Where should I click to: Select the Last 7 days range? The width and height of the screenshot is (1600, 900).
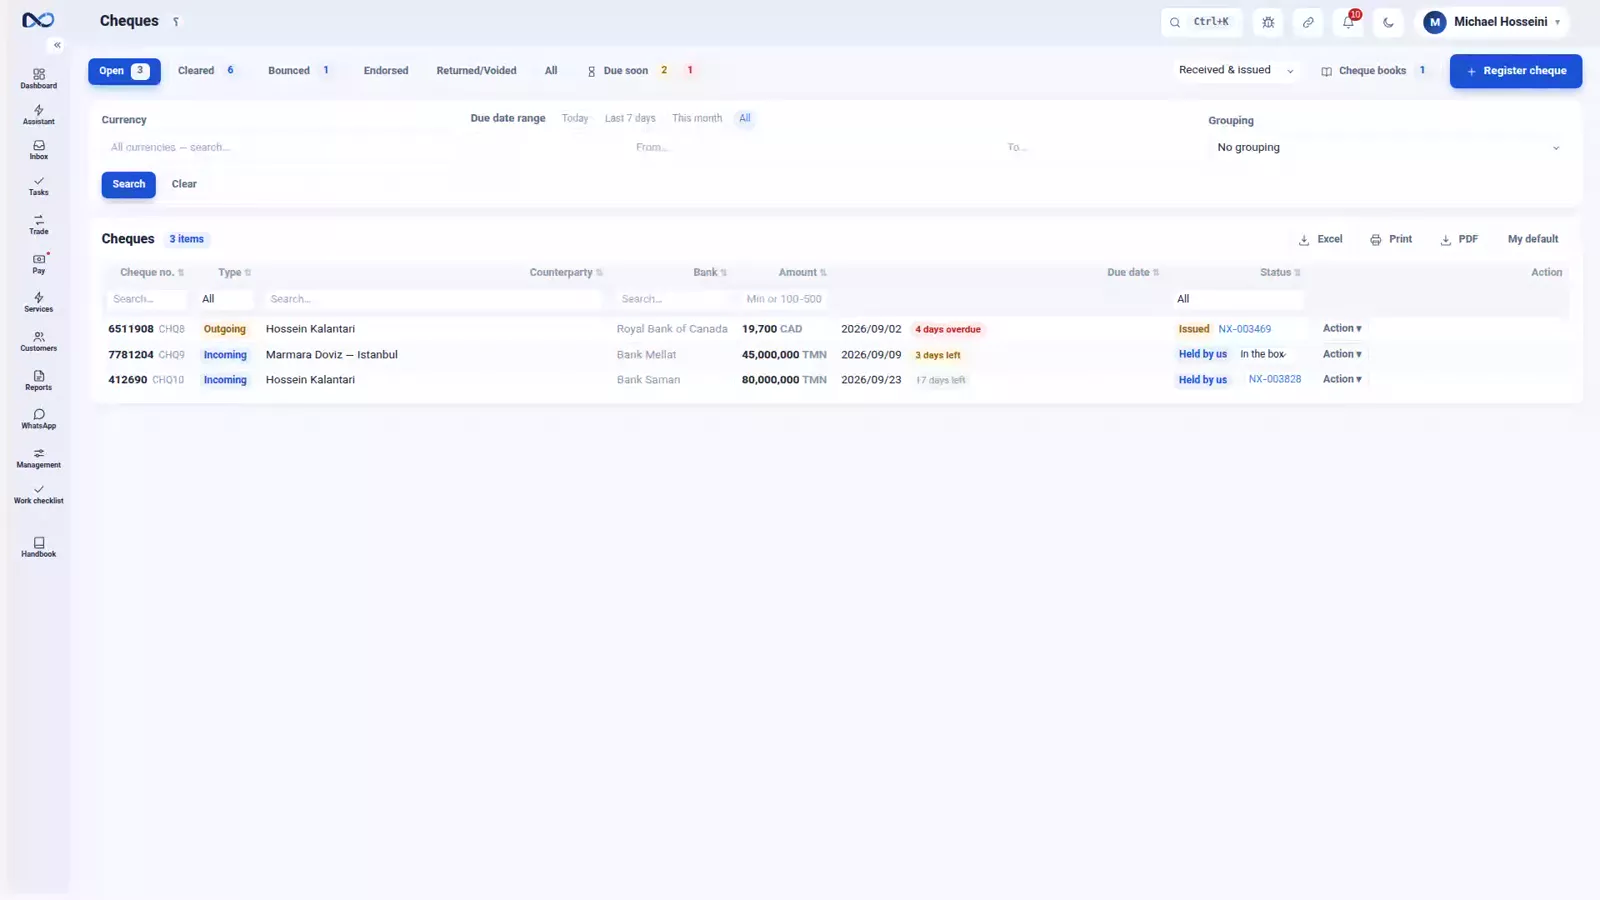[630, 118]
